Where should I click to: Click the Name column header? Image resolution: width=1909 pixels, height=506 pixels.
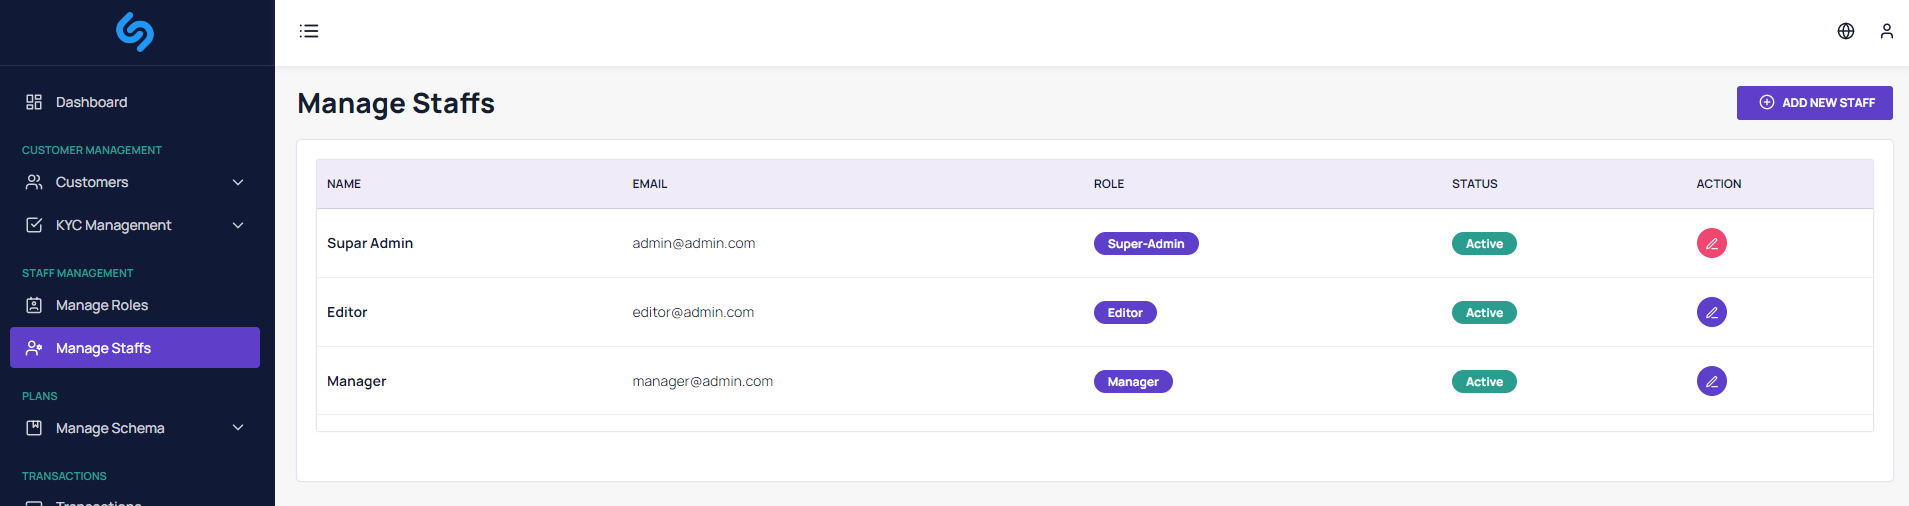tap(344, 184)
